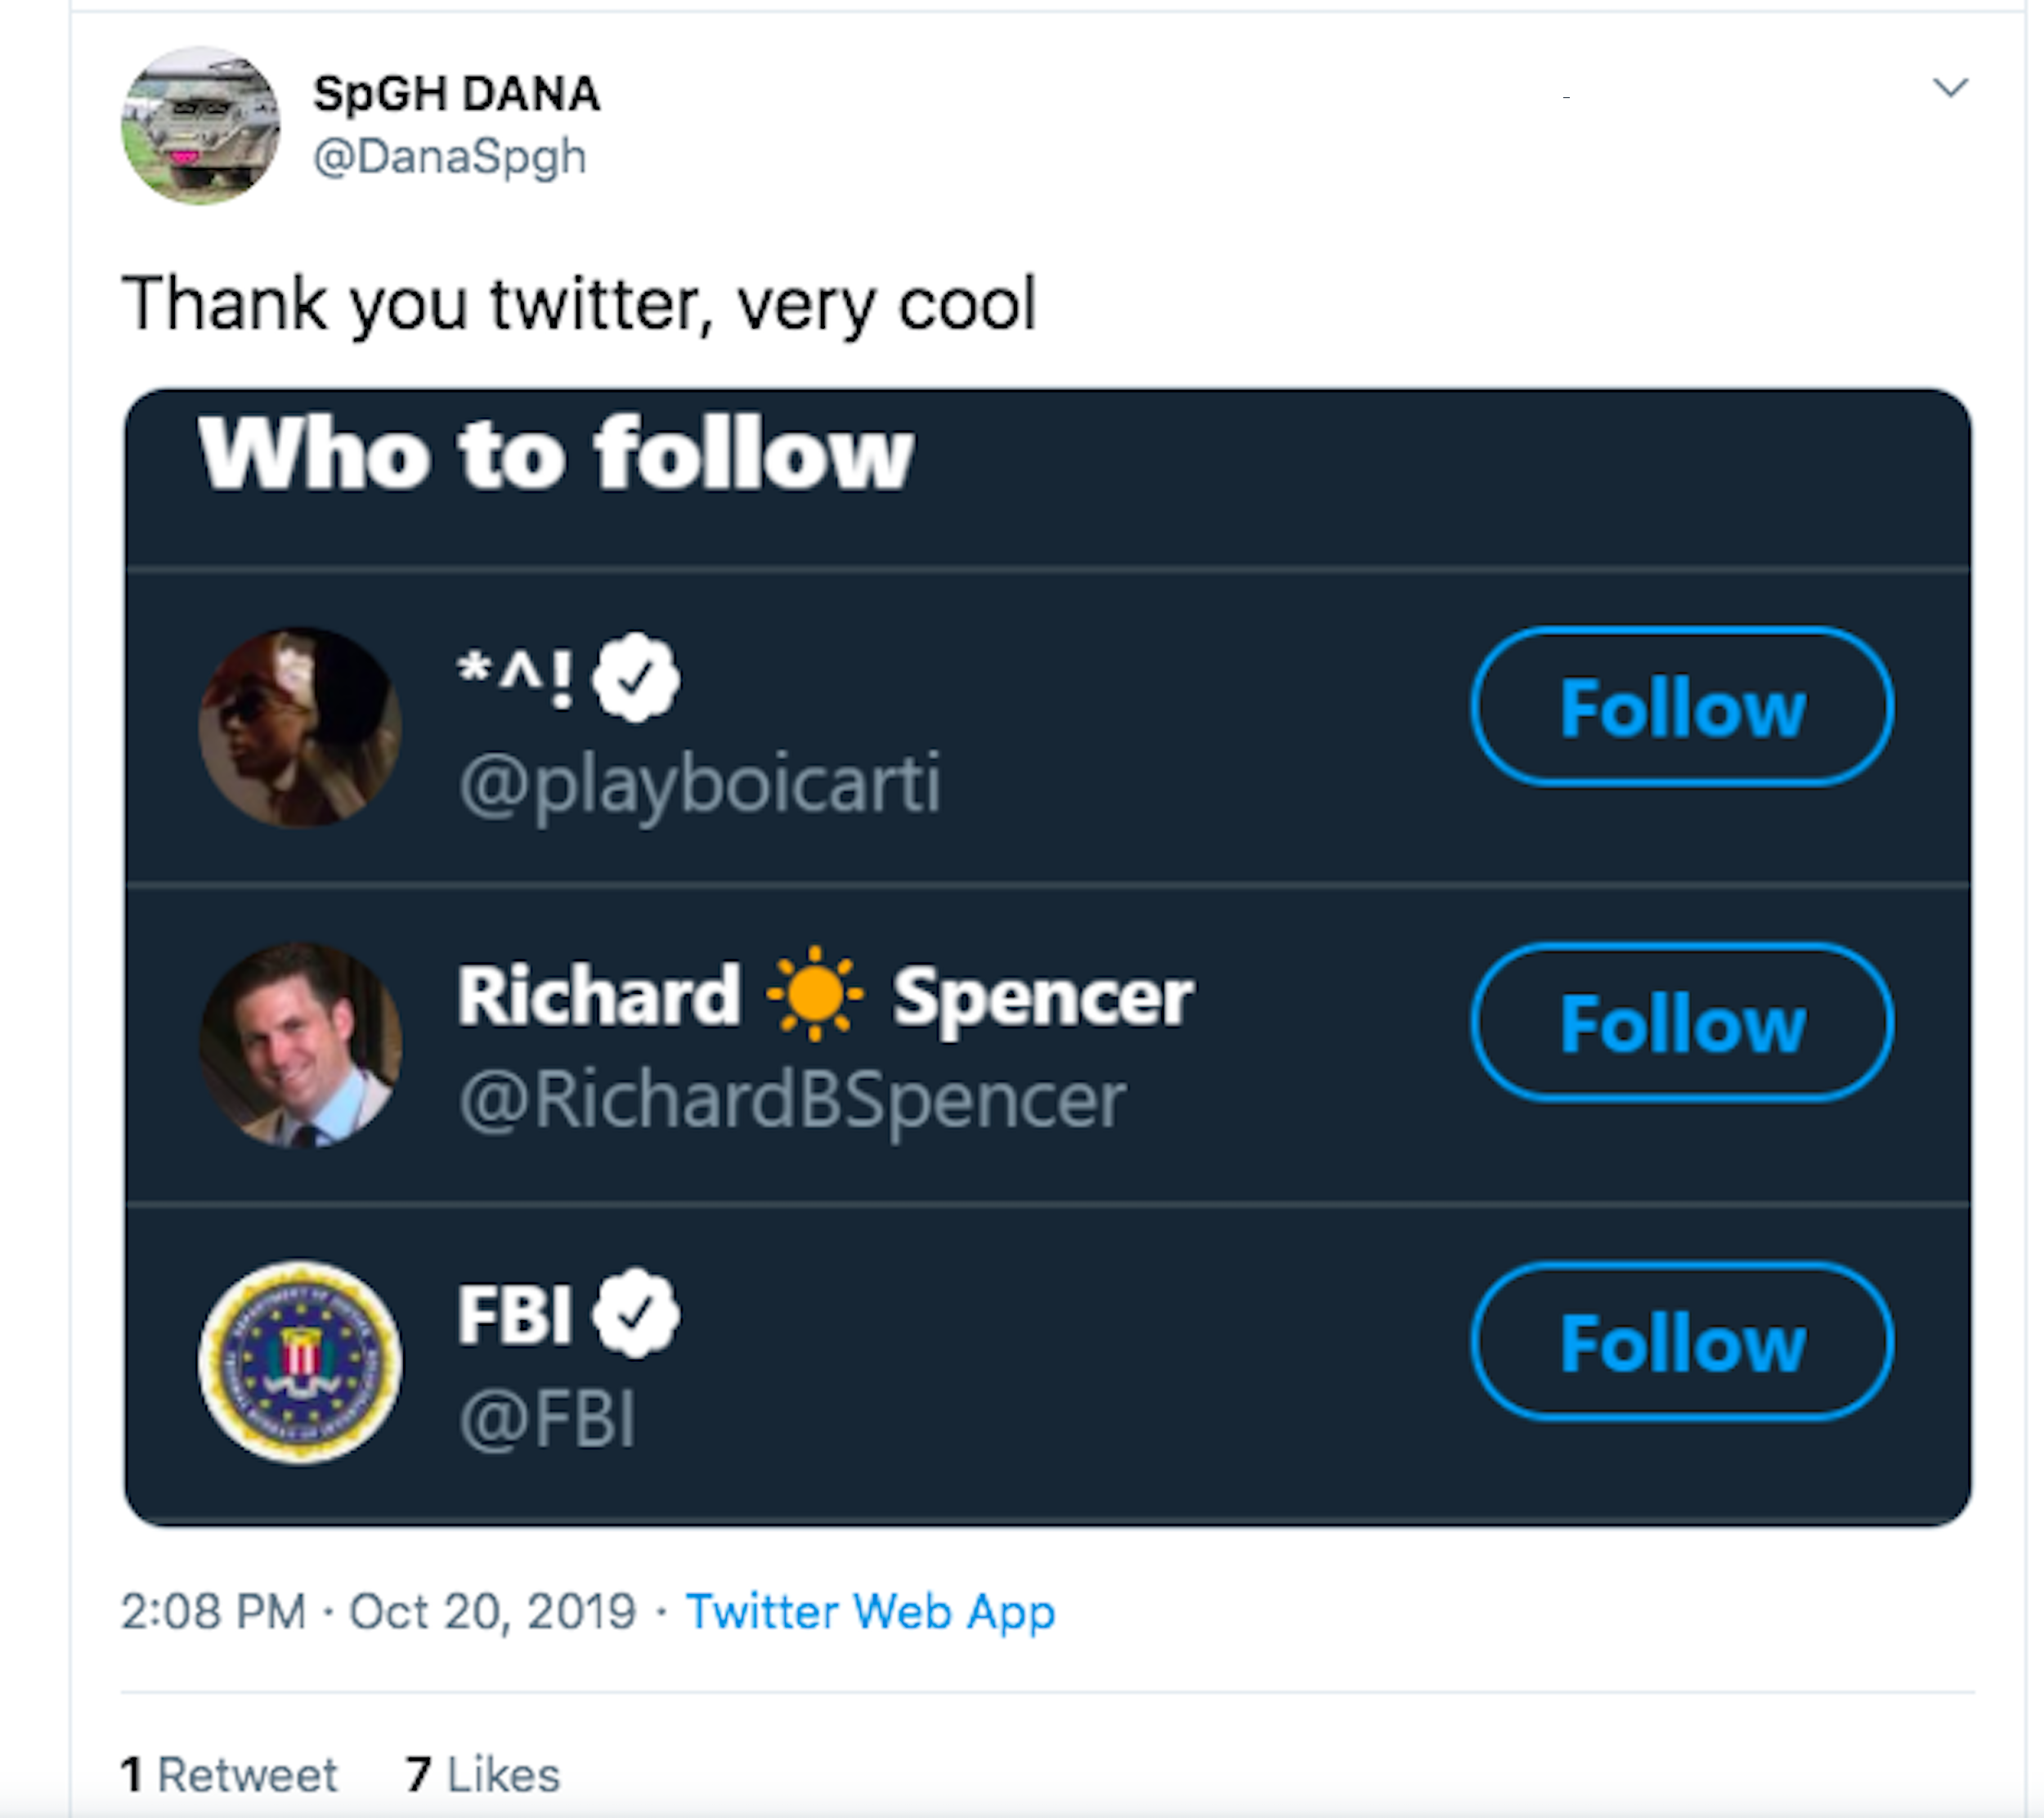Follow the @playboicarti account
The width and height of the screenshot is (2044, 1818).
(1681, 707)
